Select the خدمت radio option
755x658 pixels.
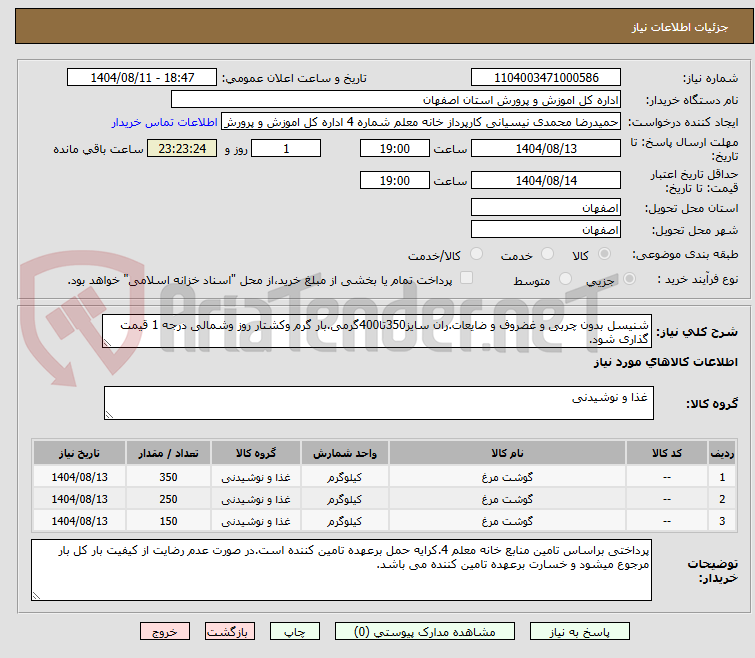coord(546,255)
